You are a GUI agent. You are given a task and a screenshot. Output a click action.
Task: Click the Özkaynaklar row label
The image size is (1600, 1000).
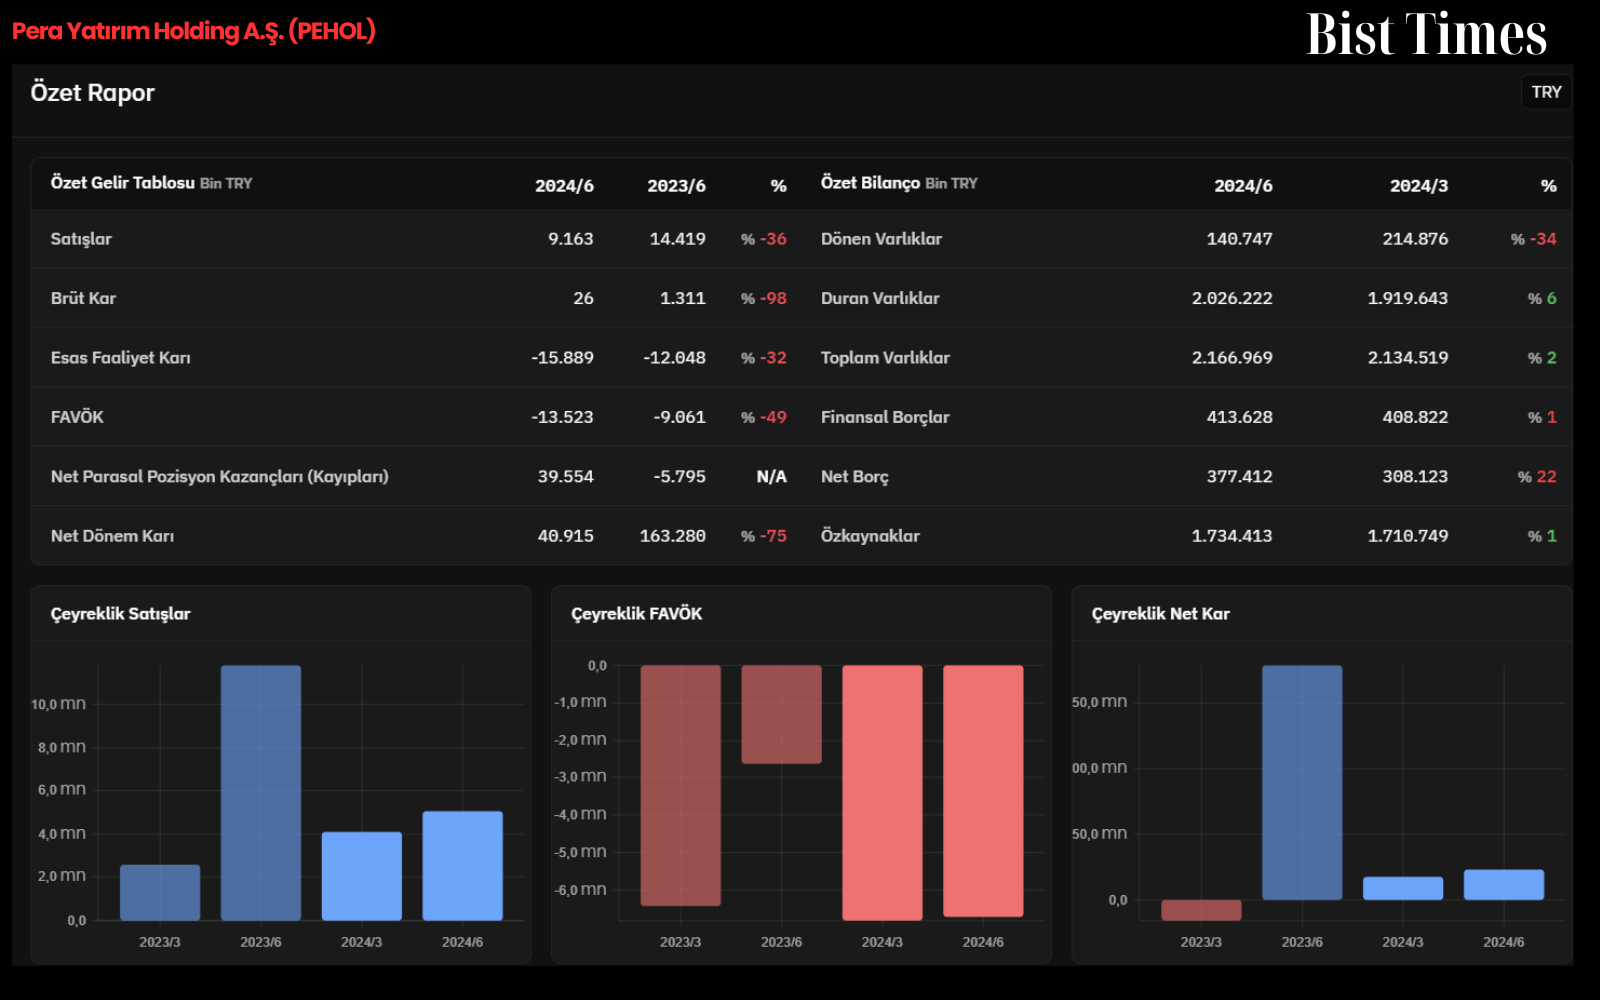[870, 536]
